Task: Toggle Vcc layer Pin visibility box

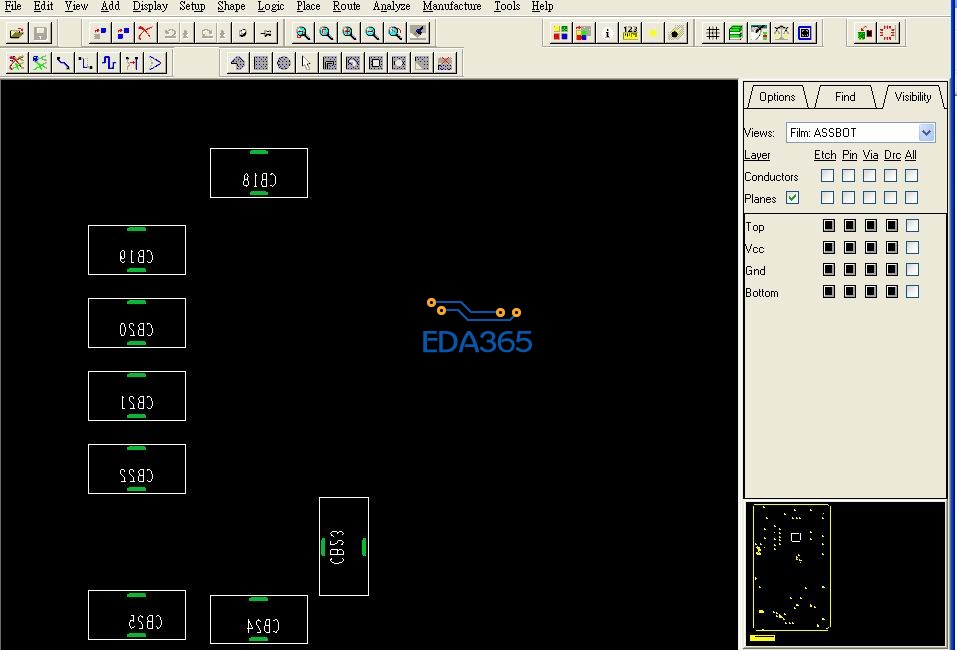Action: 850,248
